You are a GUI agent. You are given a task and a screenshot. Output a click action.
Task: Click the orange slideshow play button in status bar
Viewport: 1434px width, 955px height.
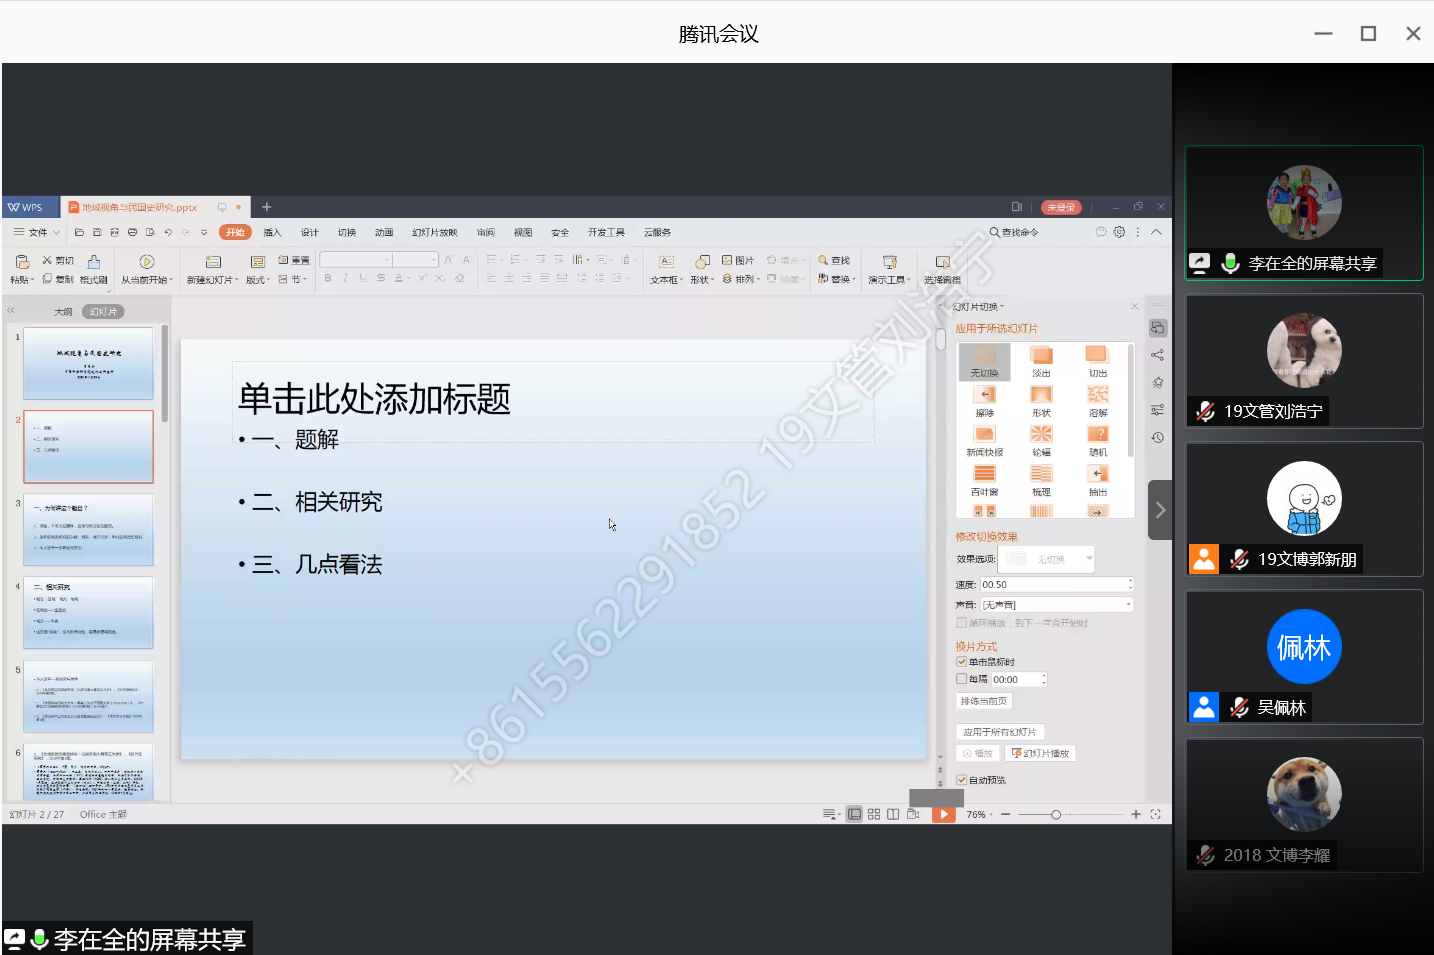tap(943, 815)
